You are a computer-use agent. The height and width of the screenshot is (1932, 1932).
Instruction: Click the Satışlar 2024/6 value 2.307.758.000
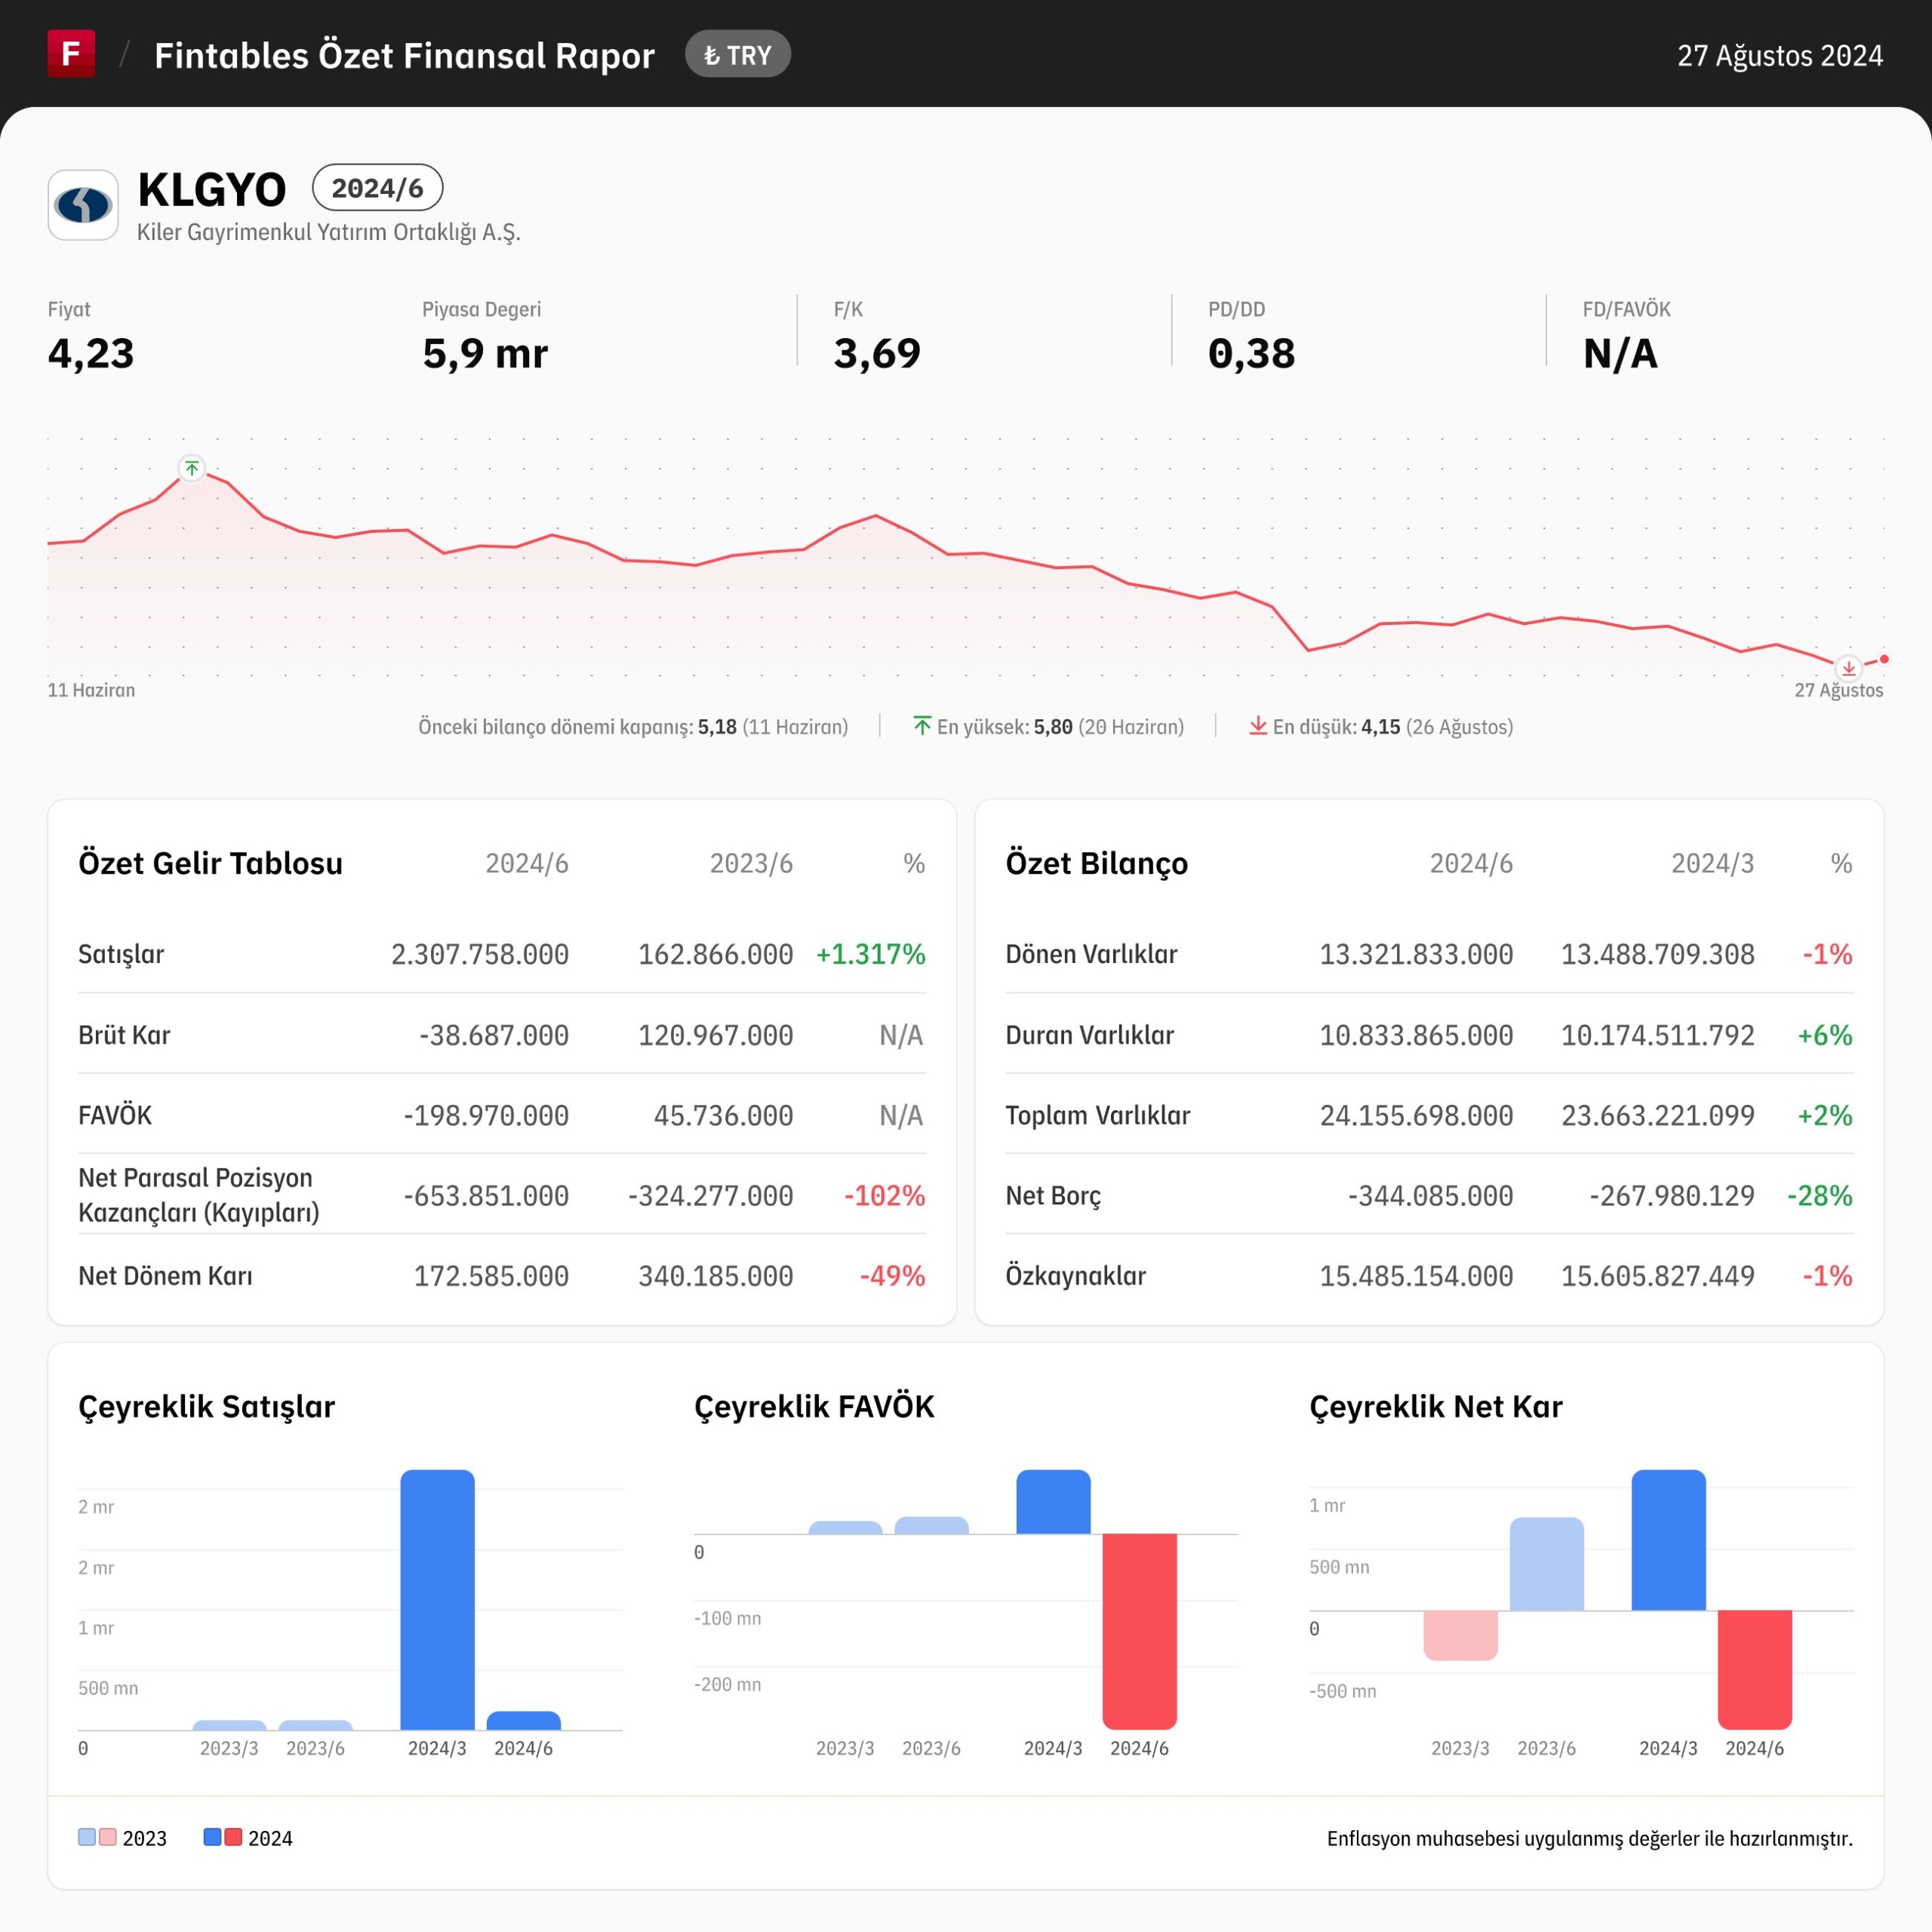[x=480, y=954]
